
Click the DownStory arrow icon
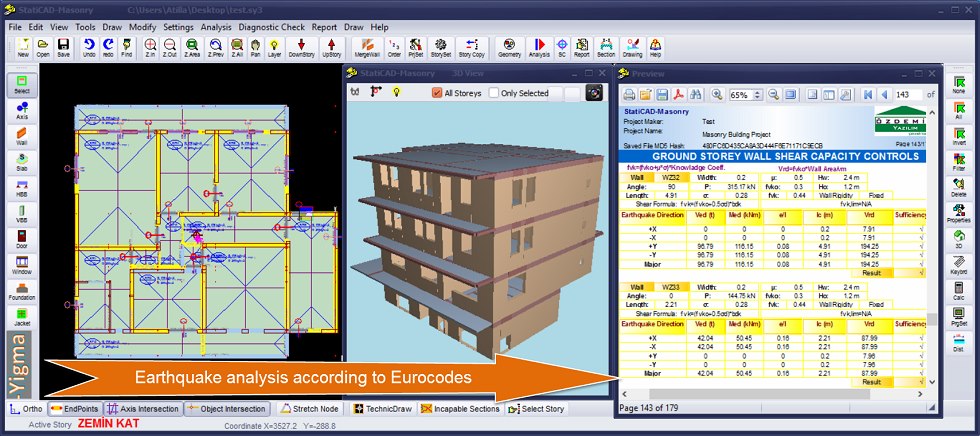pos(301,47)
